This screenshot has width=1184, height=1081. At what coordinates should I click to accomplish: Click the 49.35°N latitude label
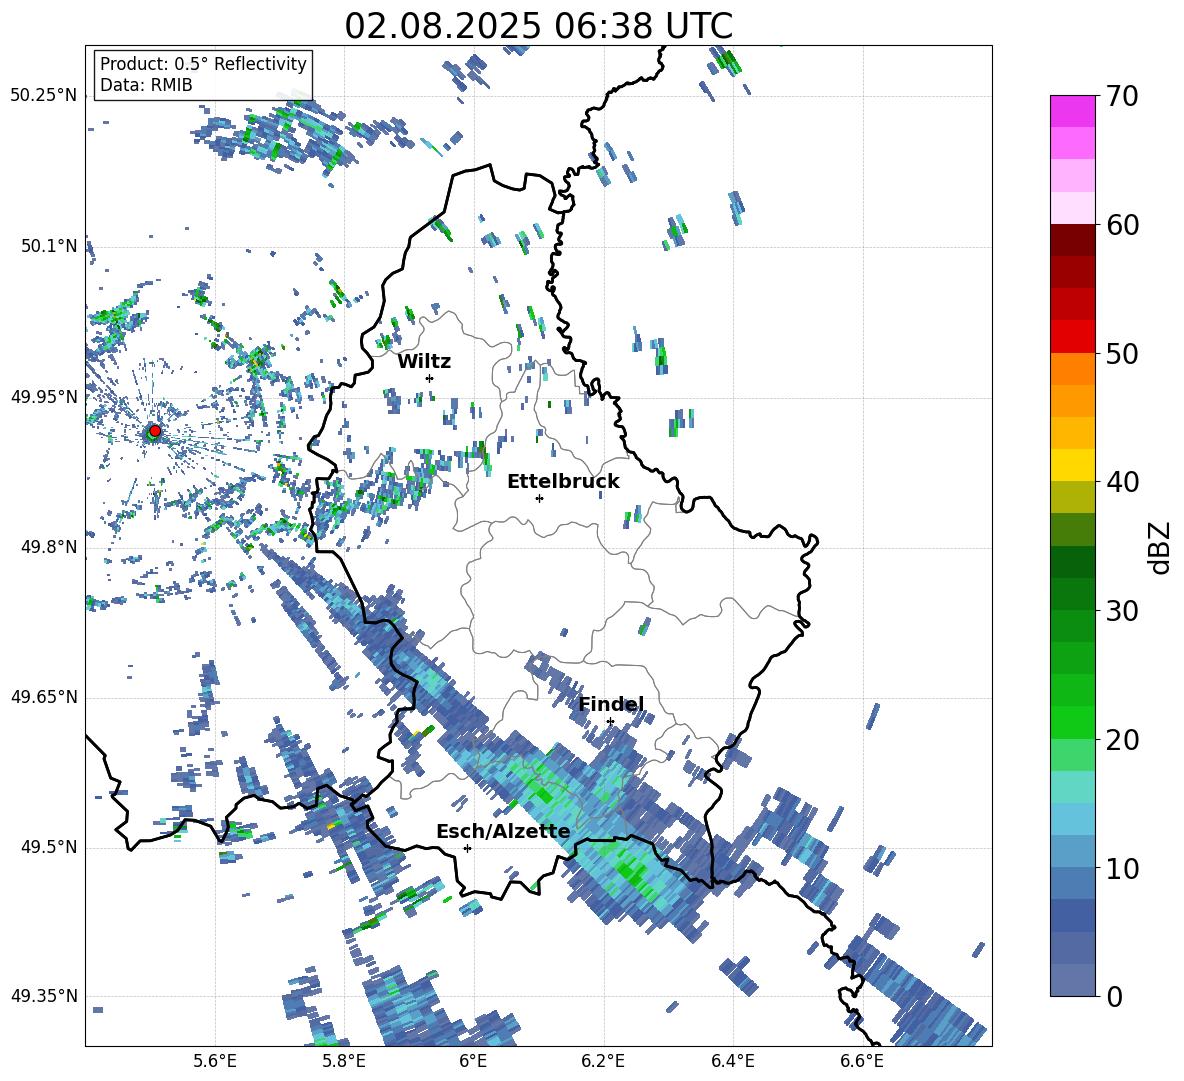click(x=43, y=996)
